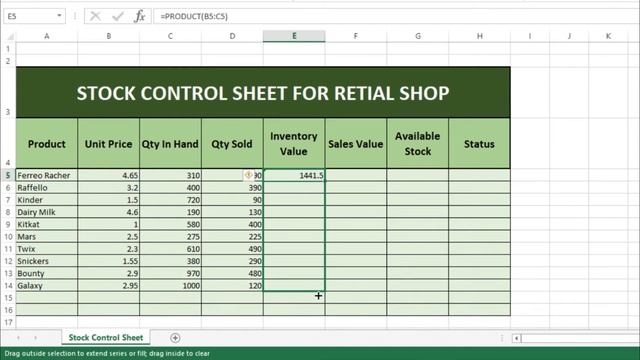This screenshot has width=640, height=360.
Task: Click the unit price 2.95 cell
Action: [109, 285]
